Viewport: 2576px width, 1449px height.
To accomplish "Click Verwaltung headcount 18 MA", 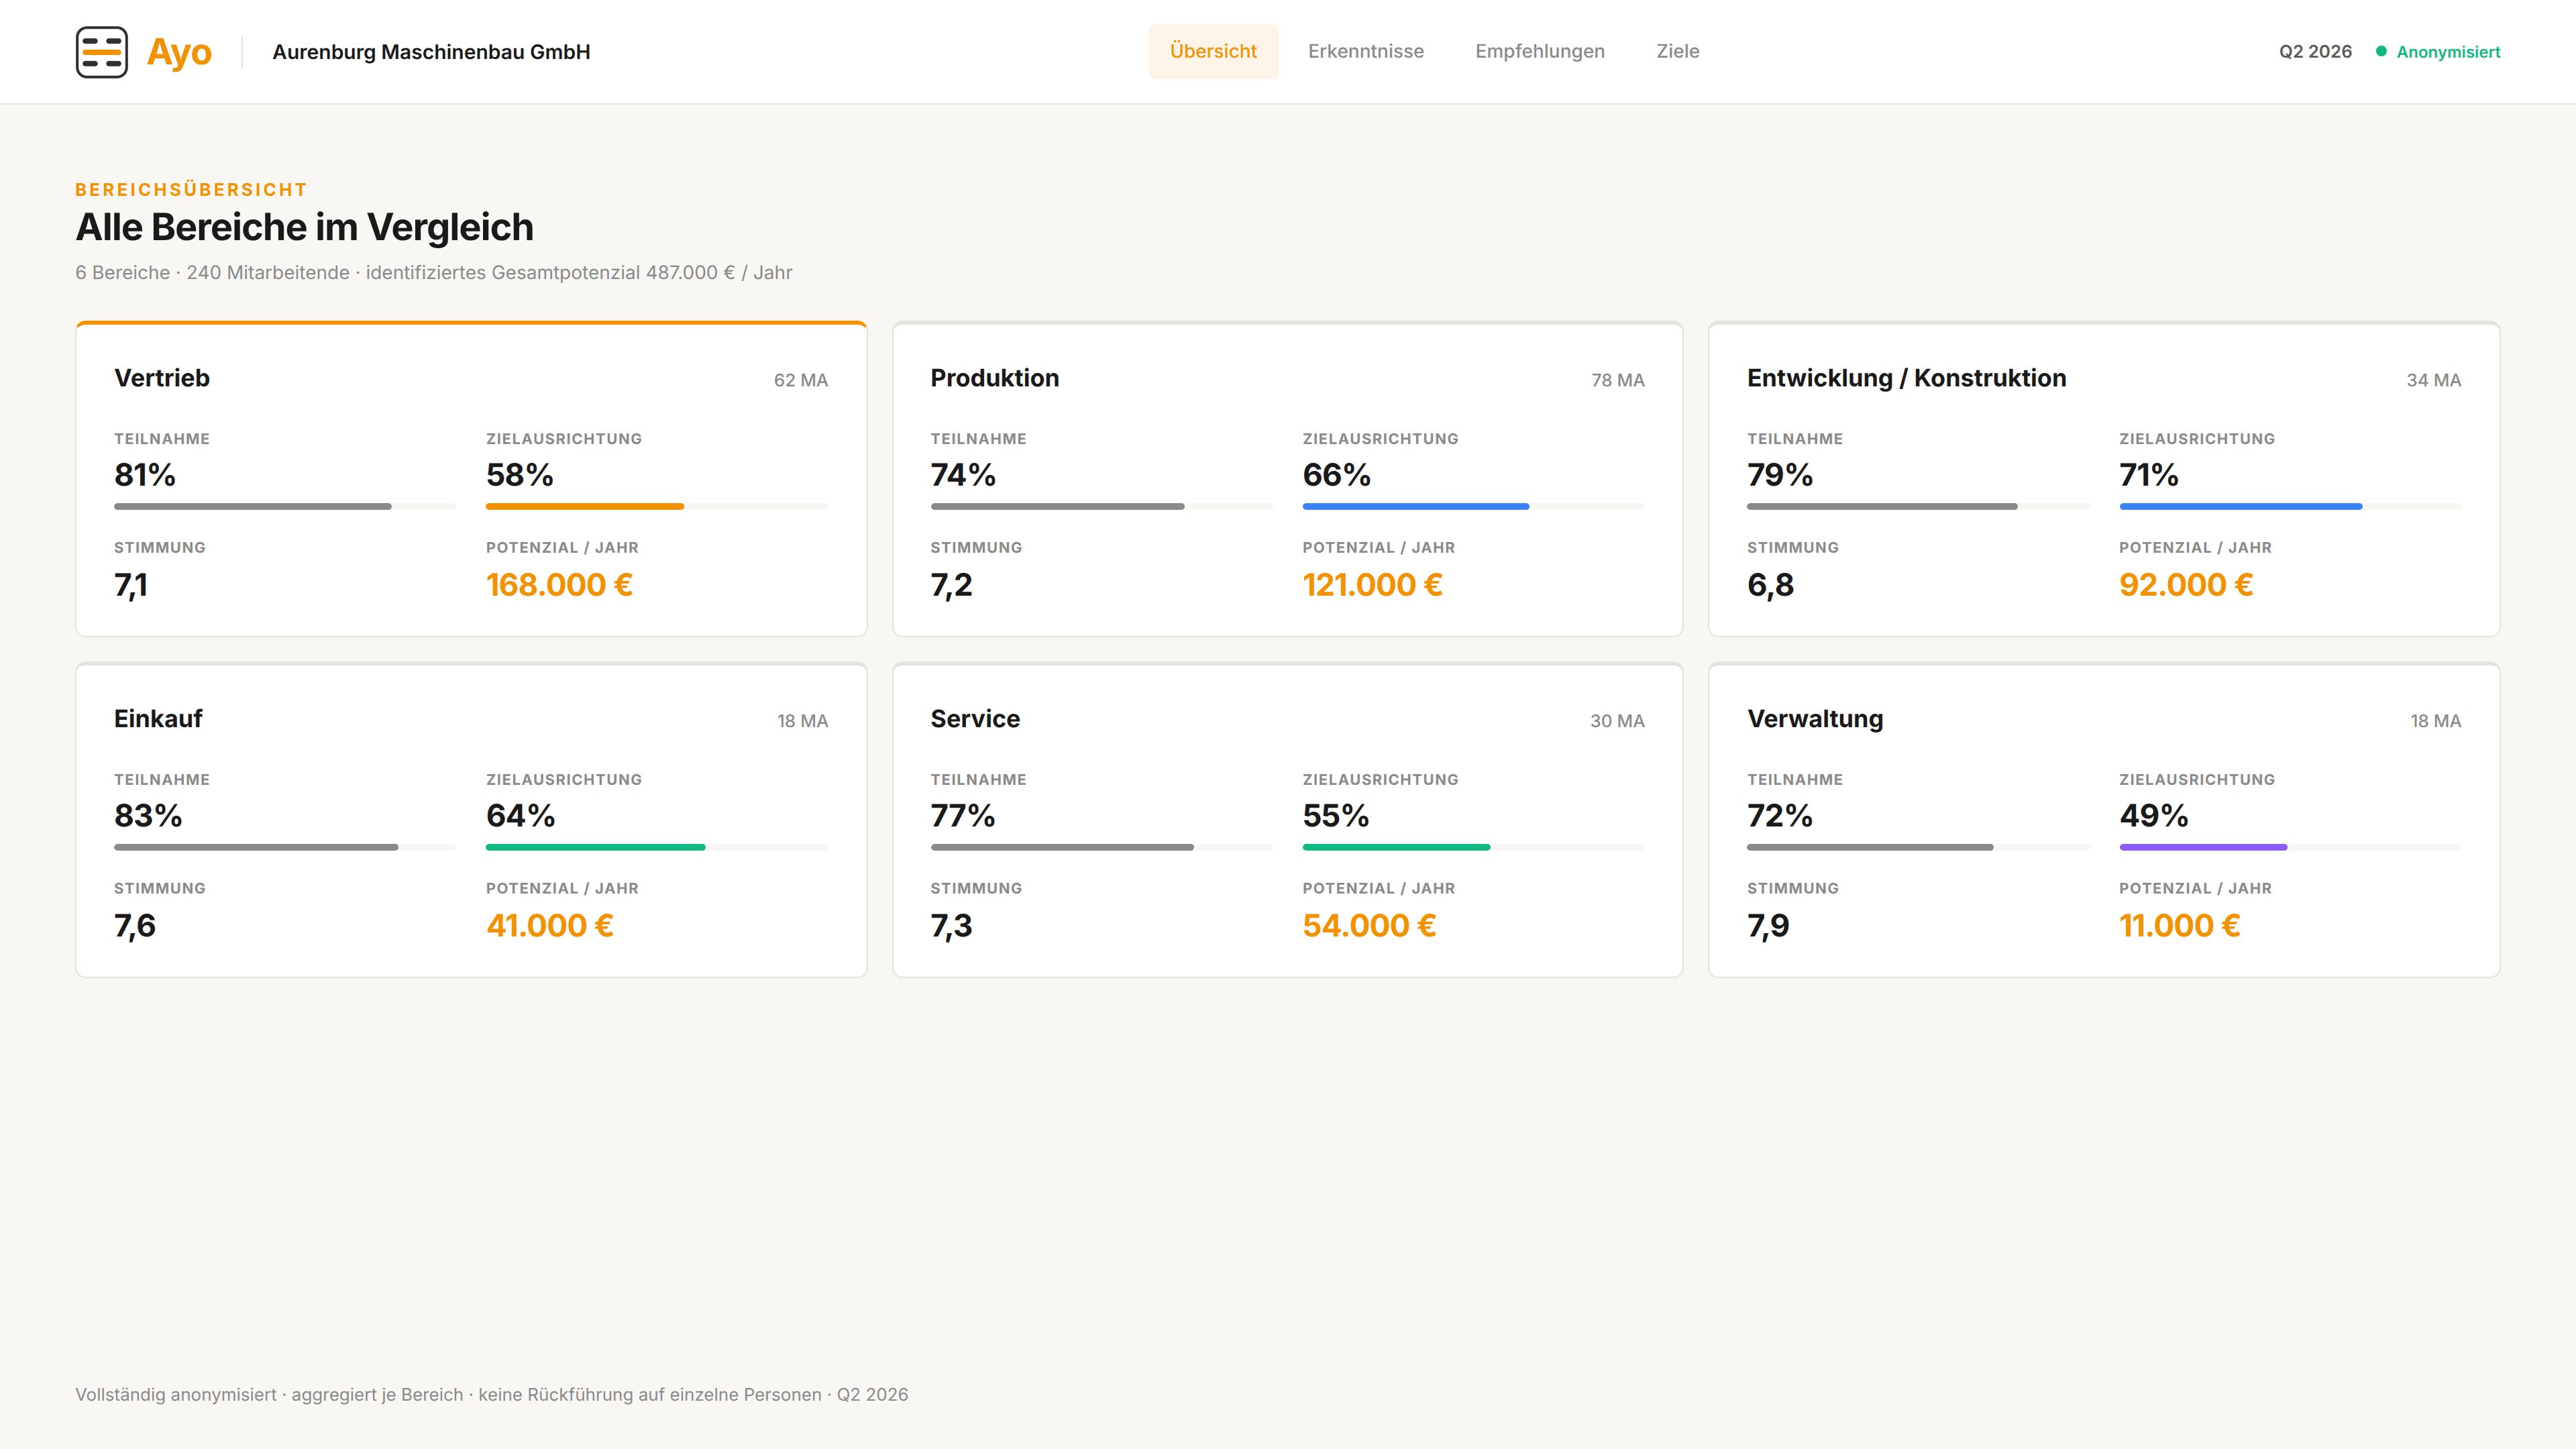I will click(2435, 721).
